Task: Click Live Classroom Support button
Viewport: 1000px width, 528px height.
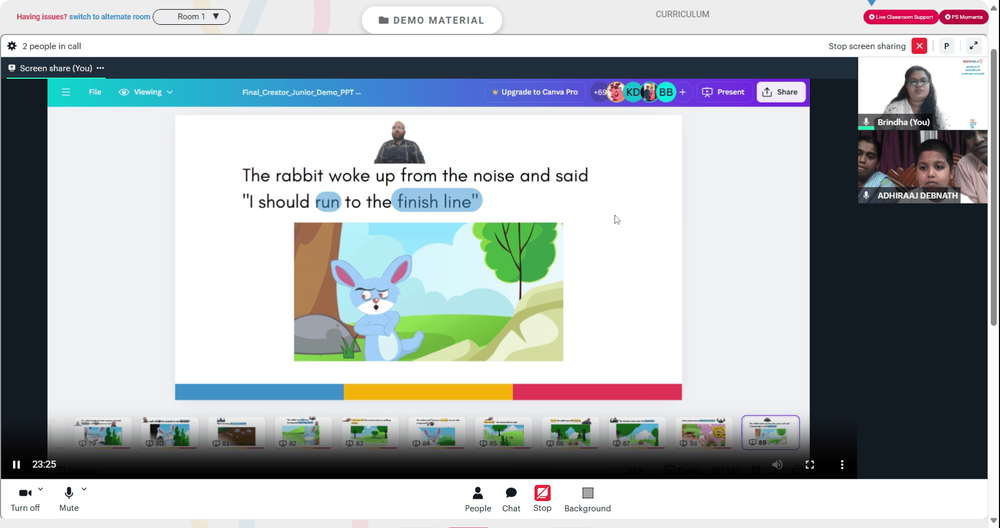Action: 901,17
